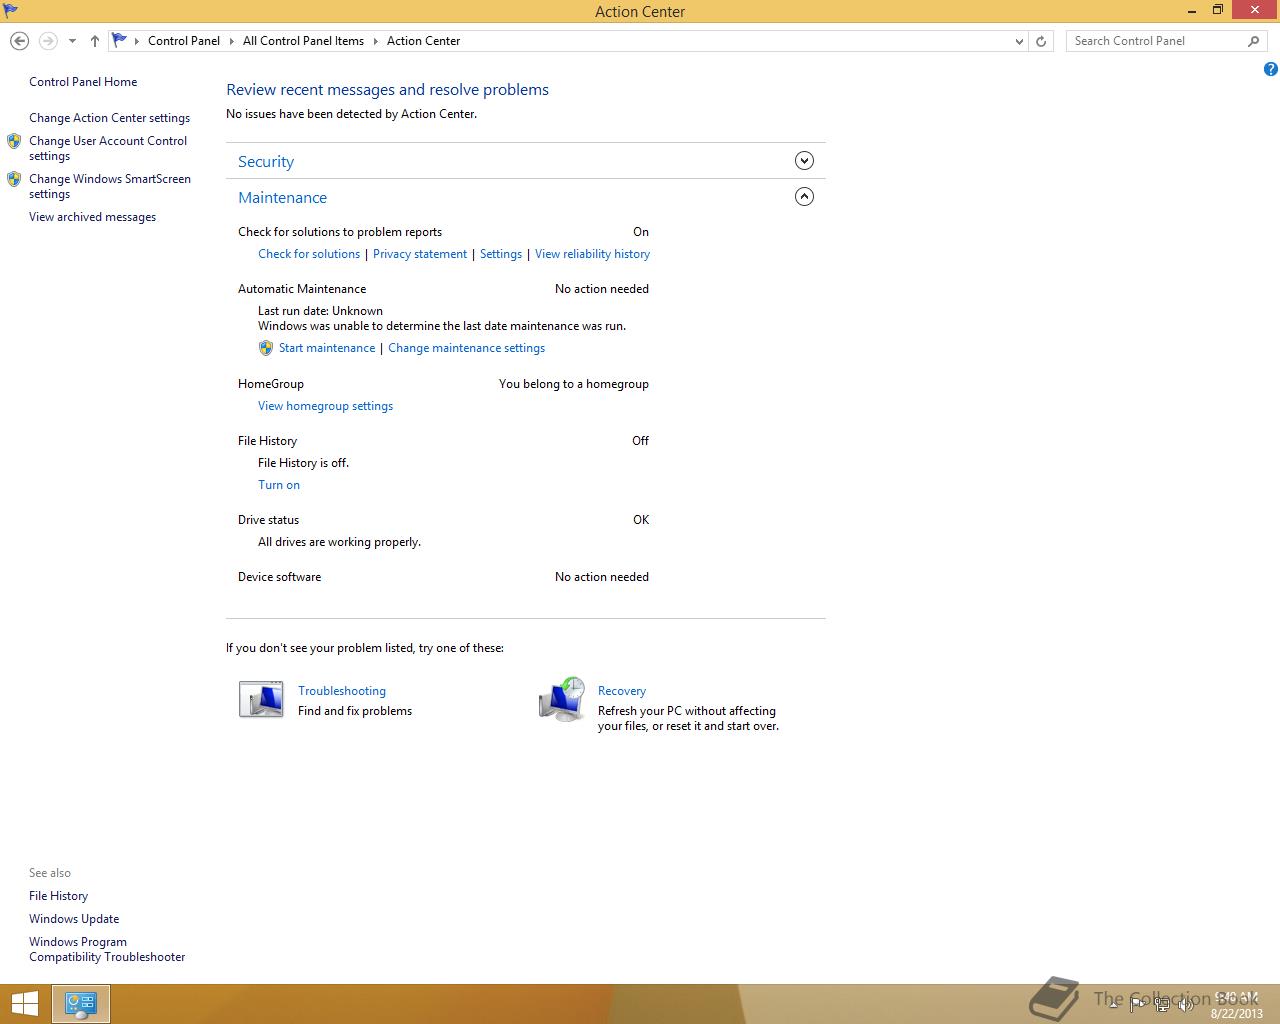The width and height of the screenshot is (1280, 1024).
Task: Open the Privacy statement link
Action: click(x=420, y=254)
